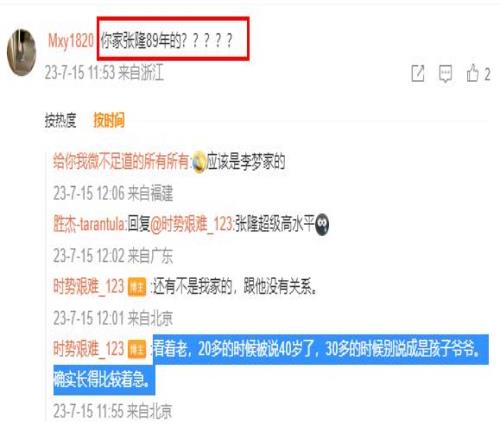Click the reply text 还有不是我家的

coord(193,286)
